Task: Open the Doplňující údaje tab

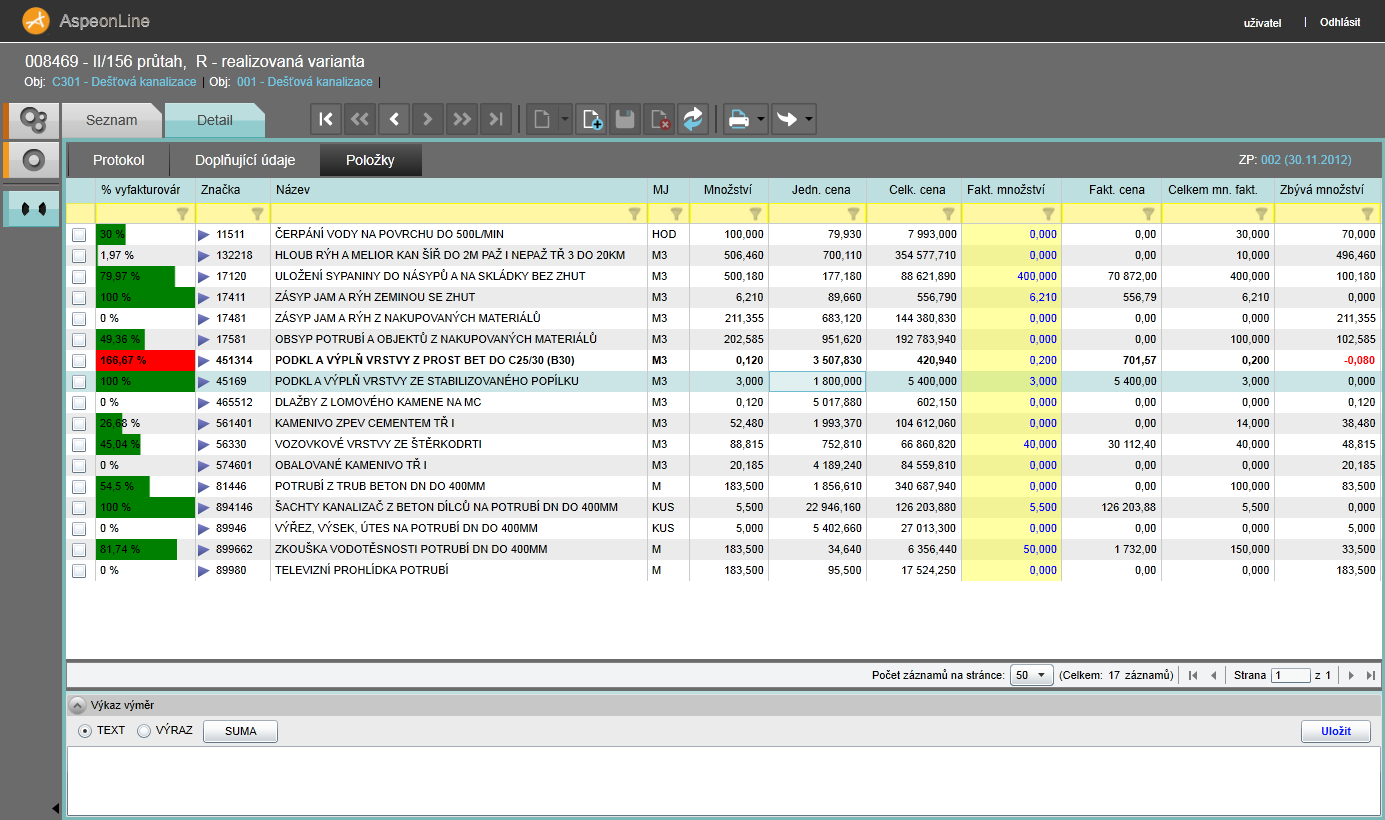Action: (245, 160)
